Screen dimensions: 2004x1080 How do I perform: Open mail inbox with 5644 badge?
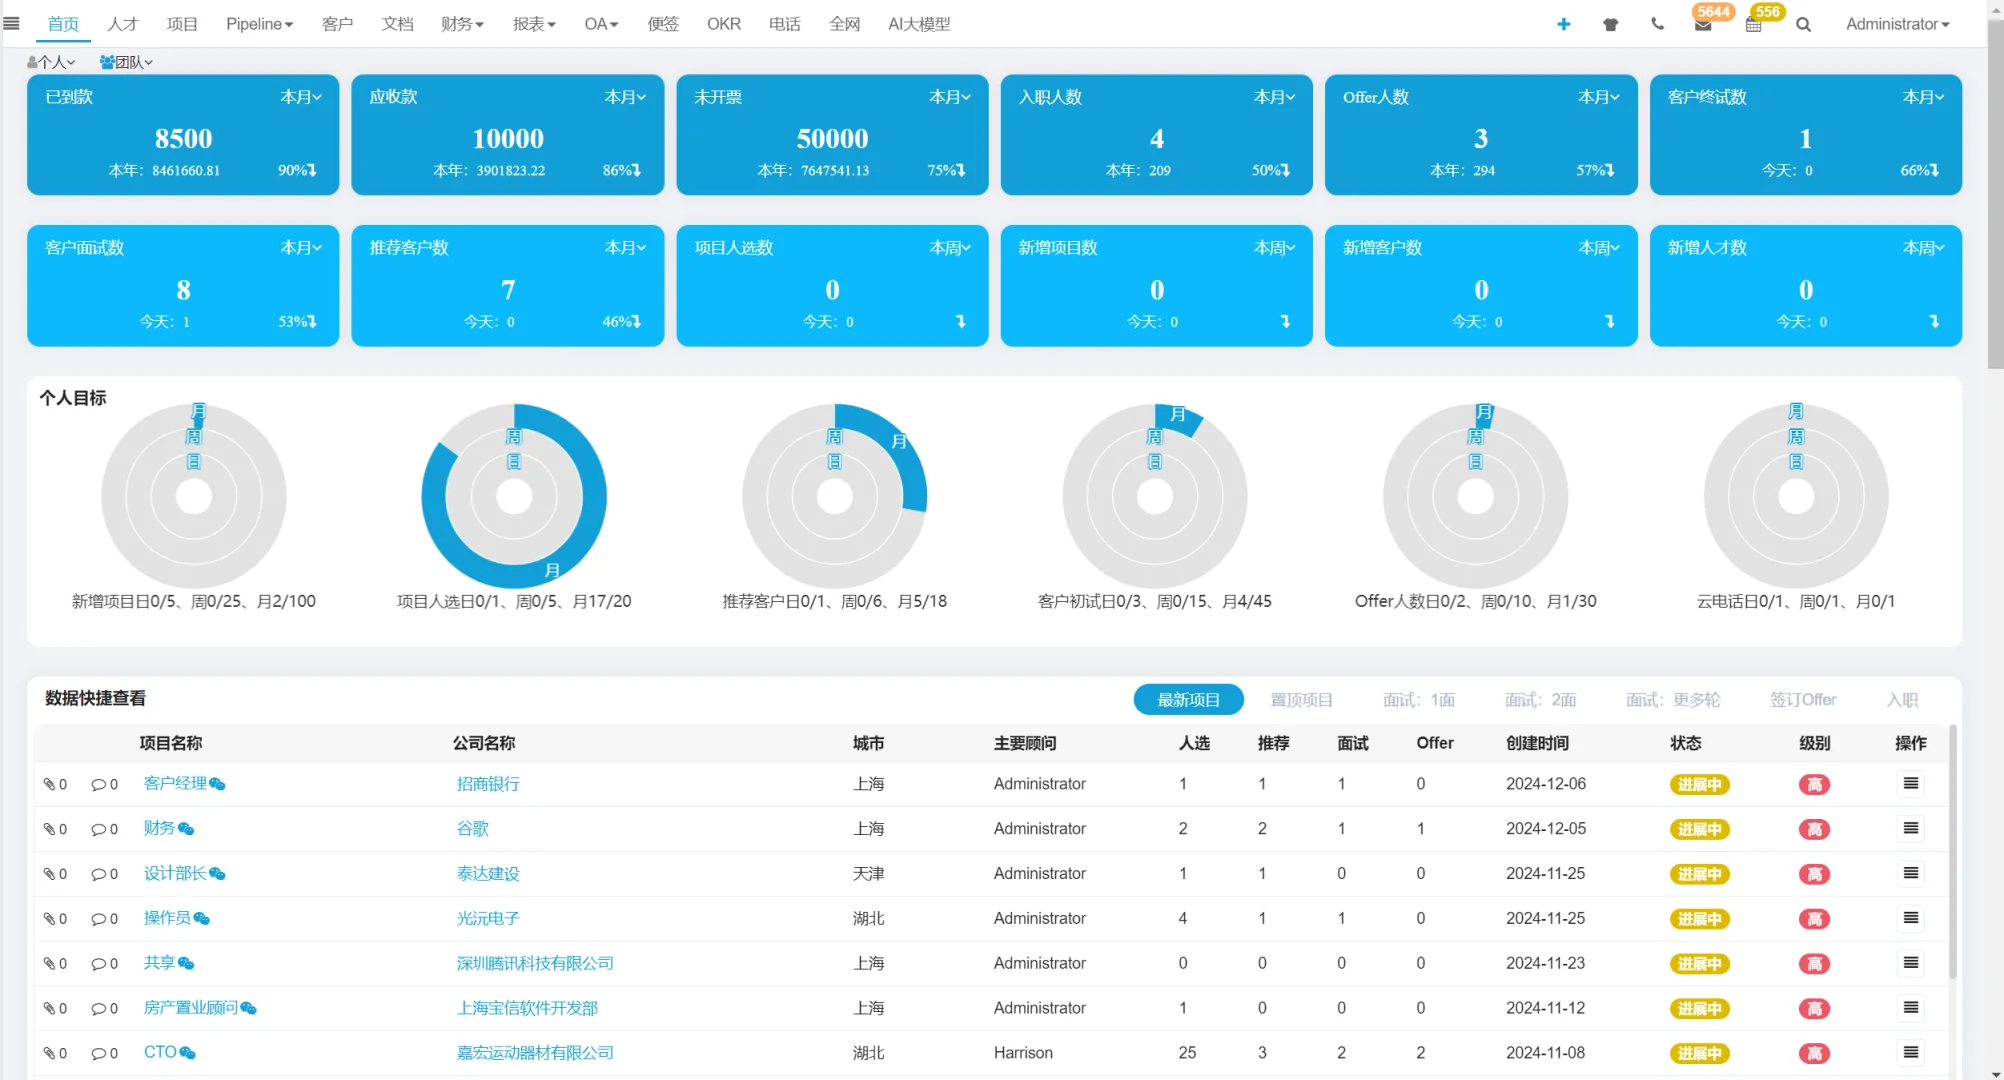pos(1703,25)
